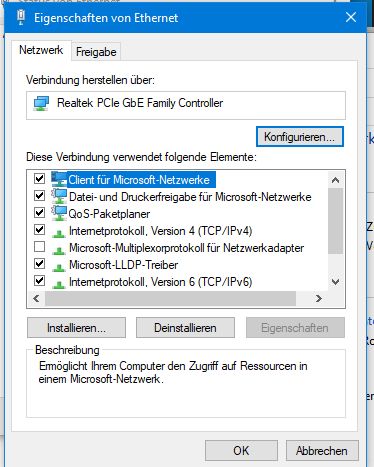Click the Realtek controller adapter icon
374x467 pixels.
(41, 104)
